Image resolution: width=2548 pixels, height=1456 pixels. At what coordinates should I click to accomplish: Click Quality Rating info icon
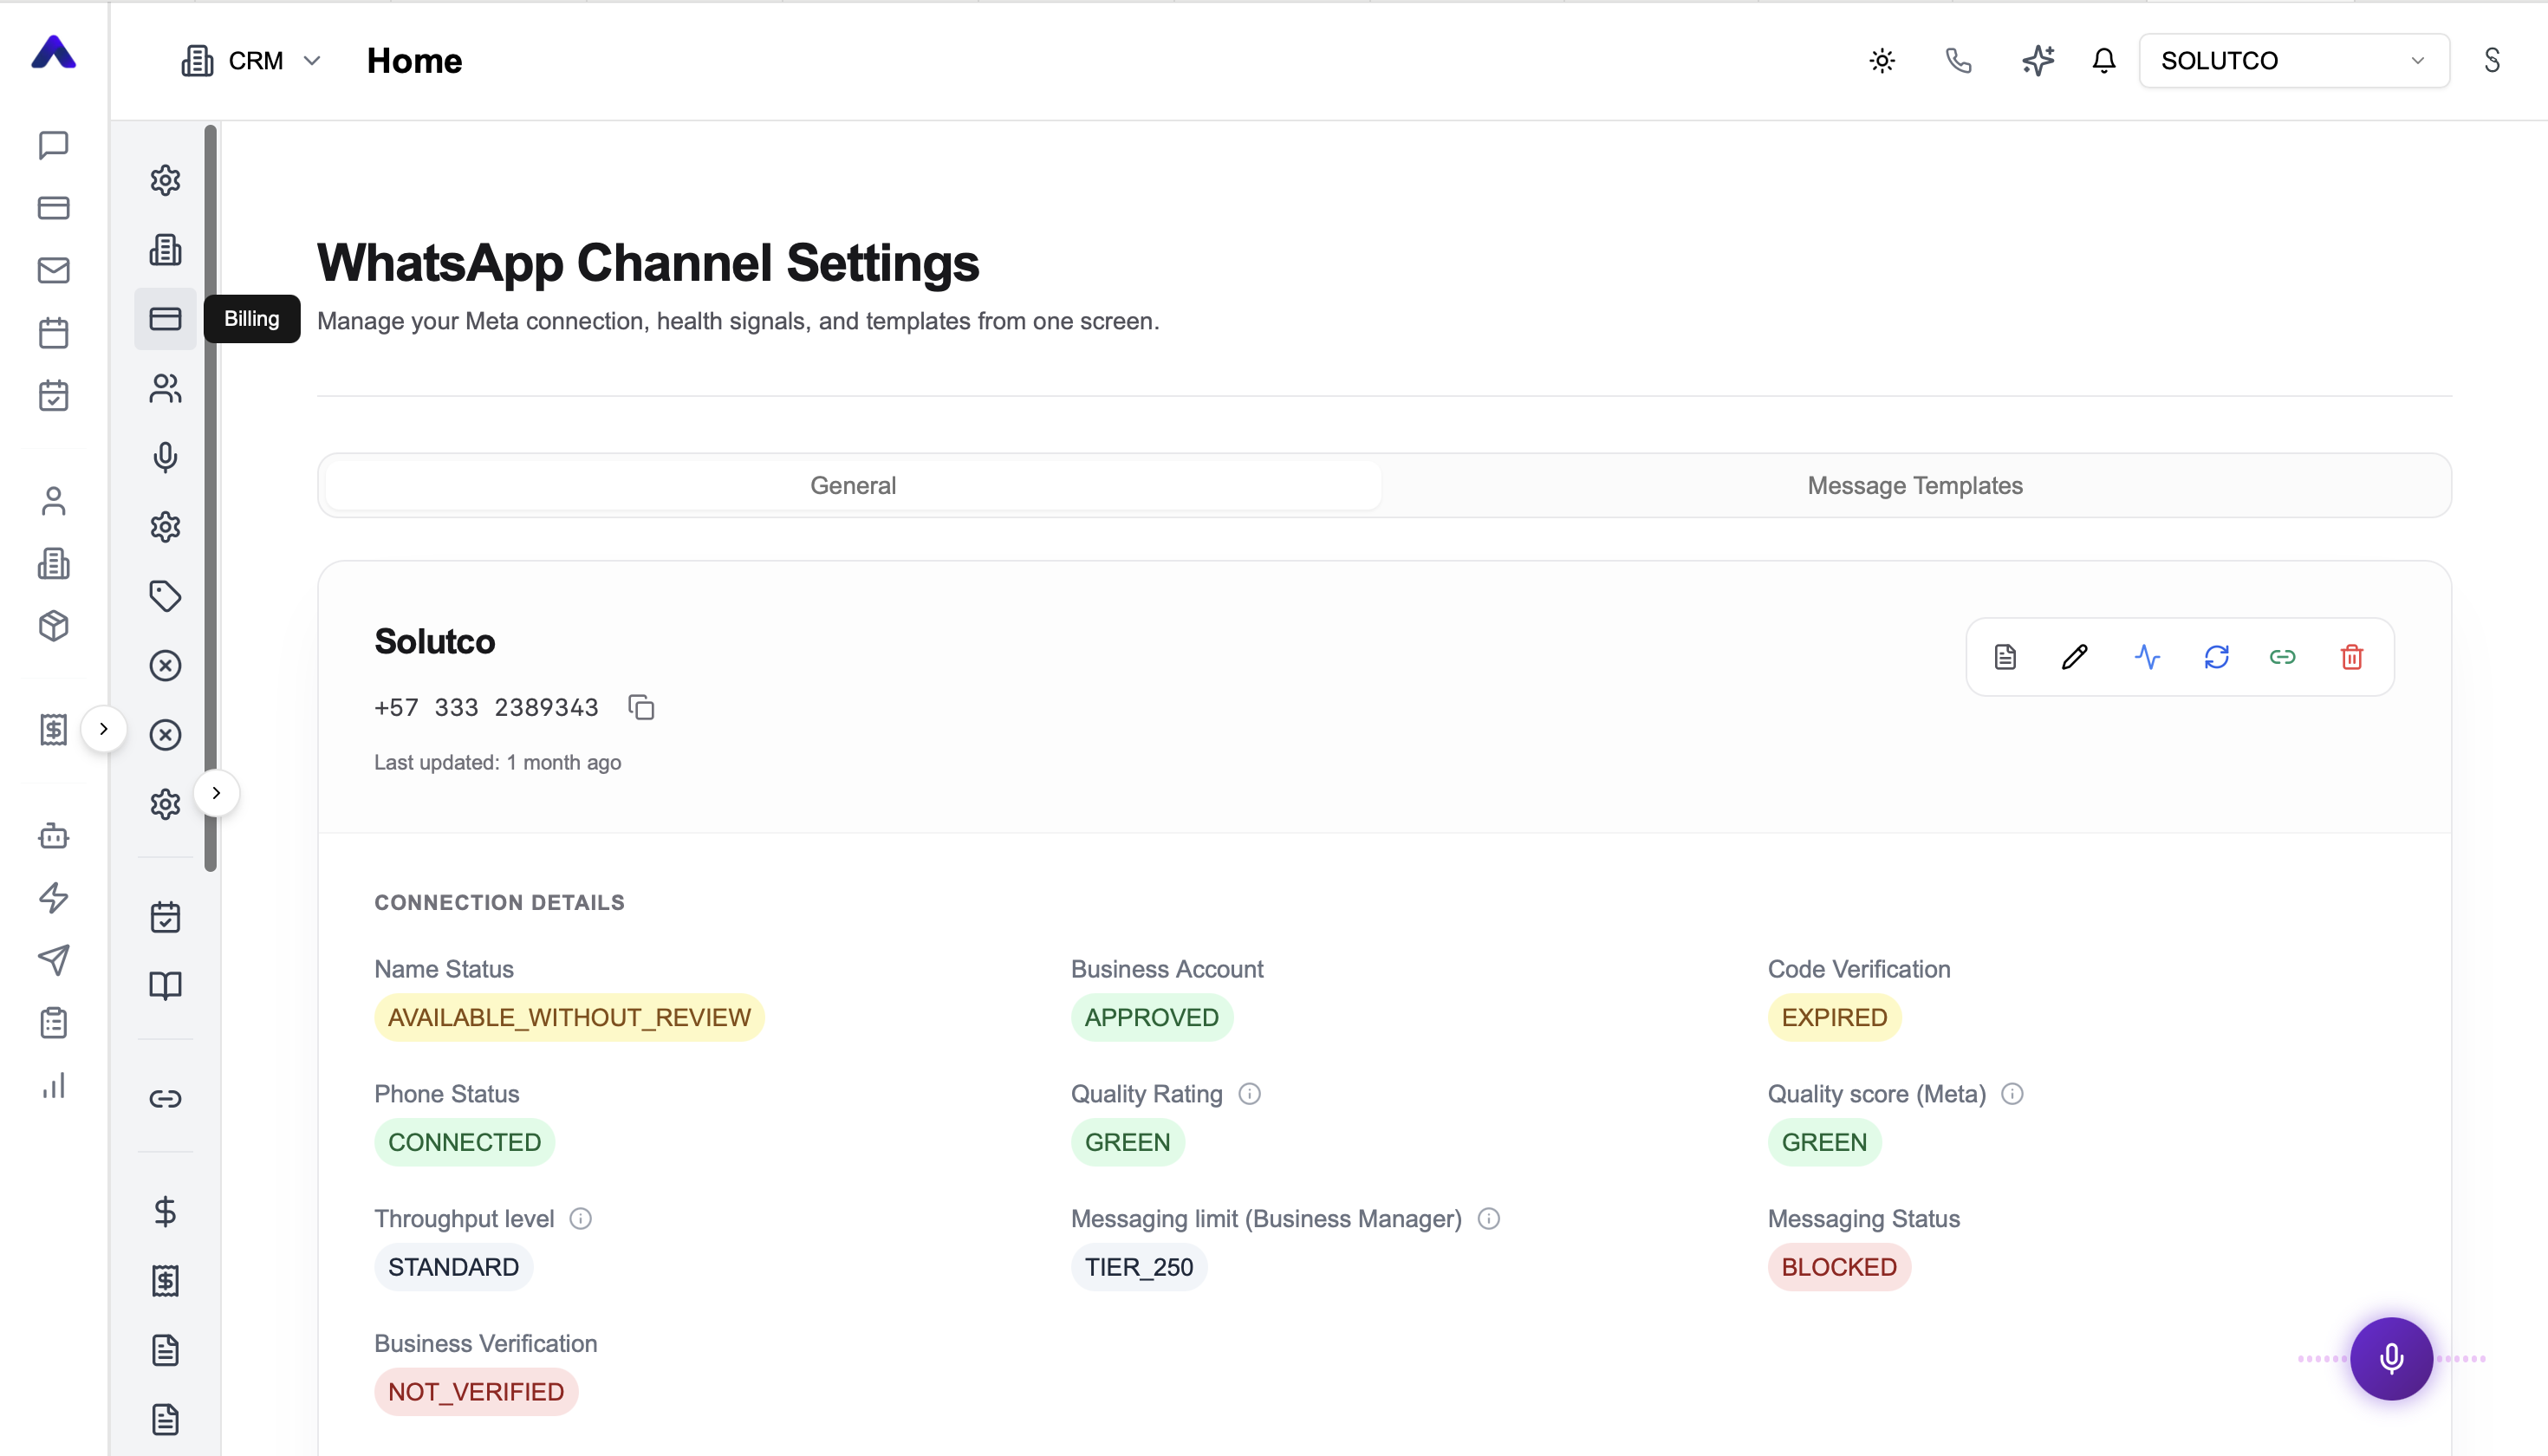coord(1249,1093)
